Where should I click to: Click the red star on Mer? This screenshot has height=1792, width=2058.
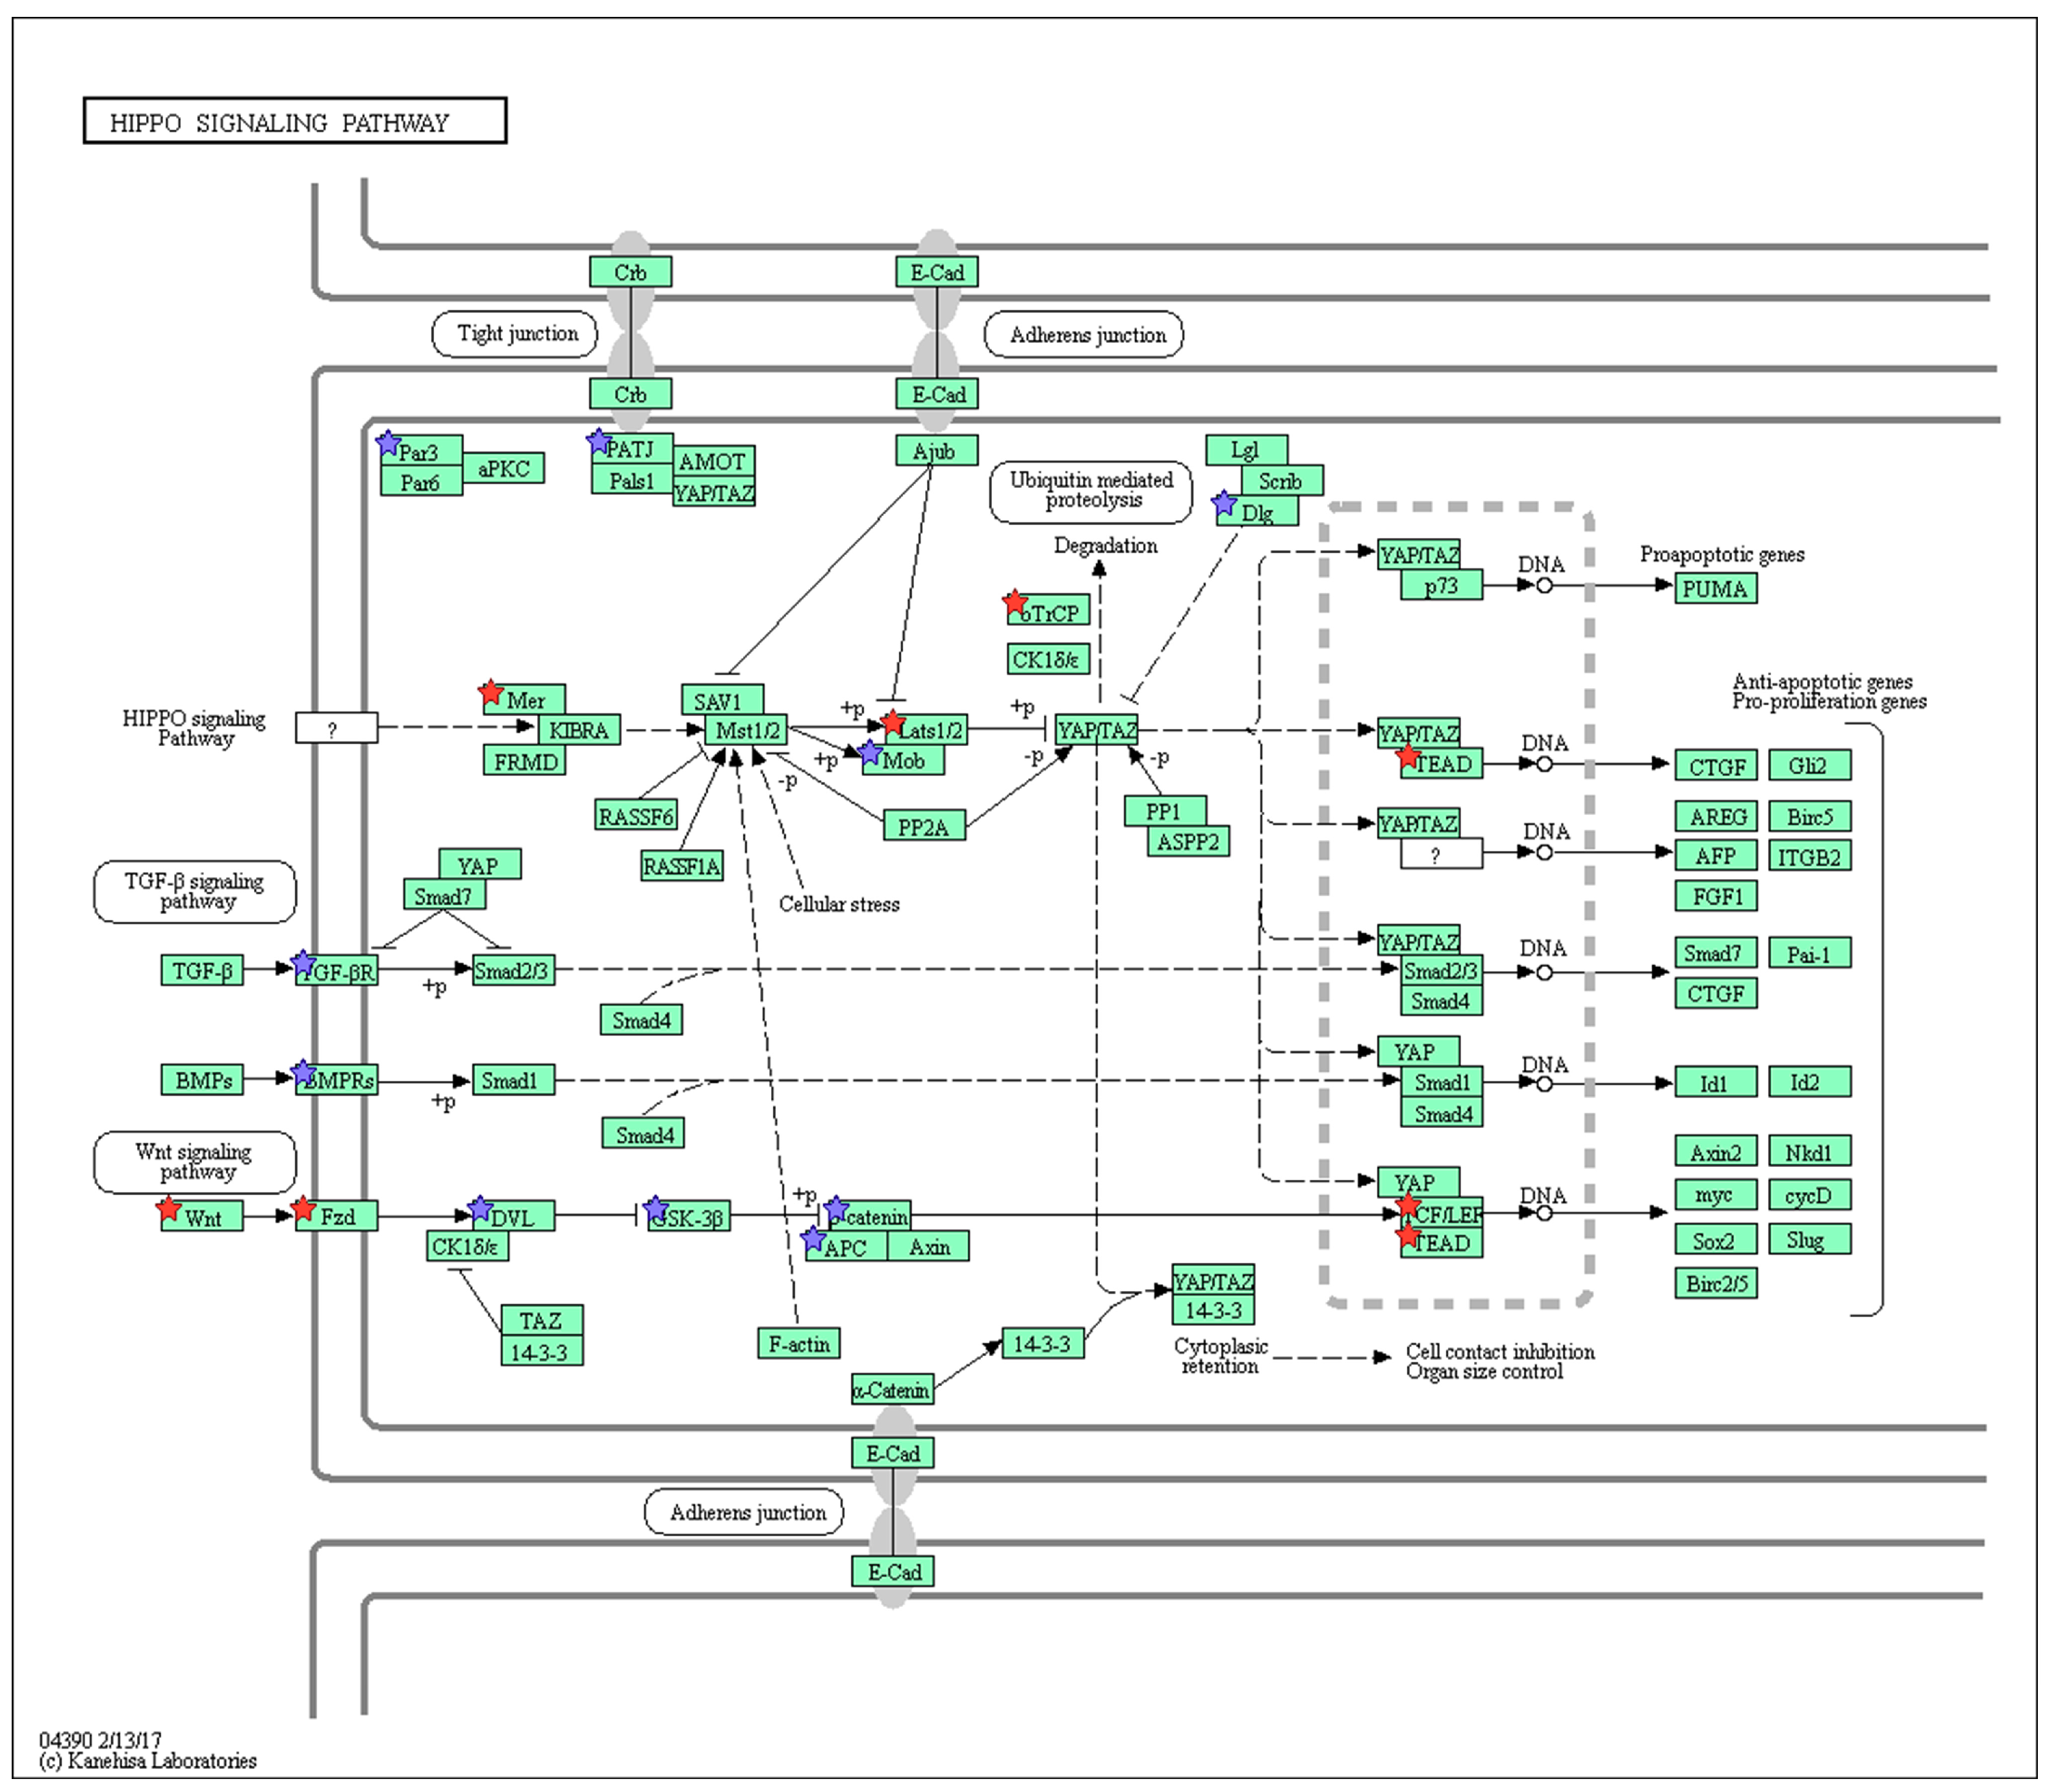coord(490,692)
